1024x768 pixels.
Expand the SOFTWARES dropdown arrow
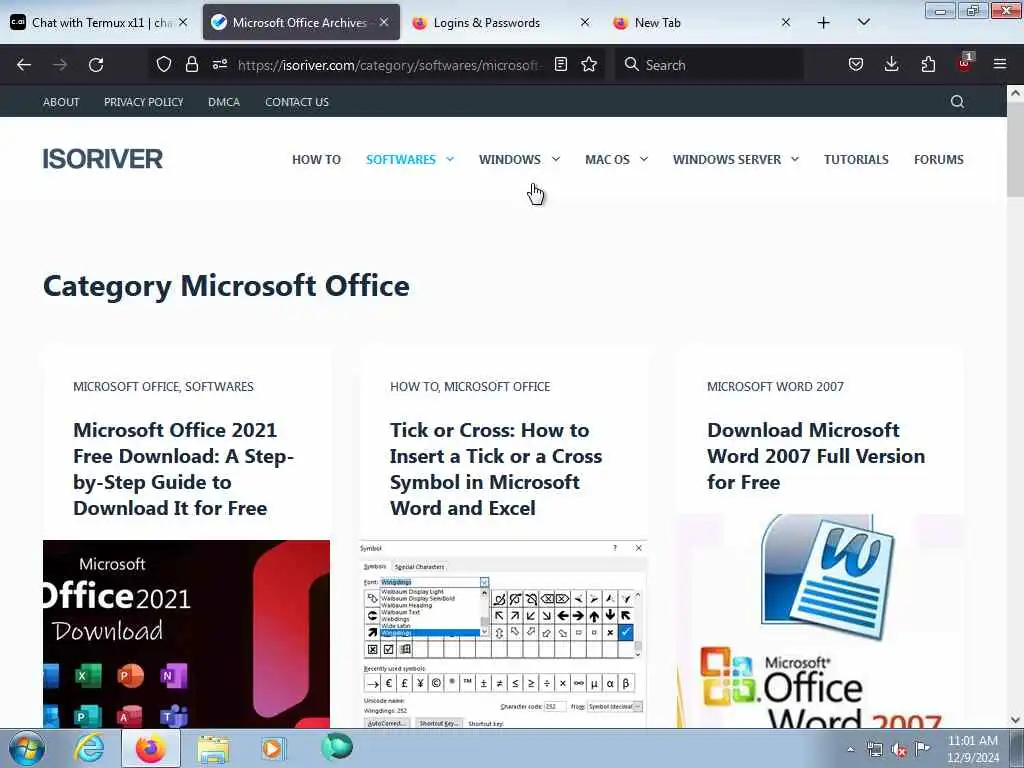450,159
